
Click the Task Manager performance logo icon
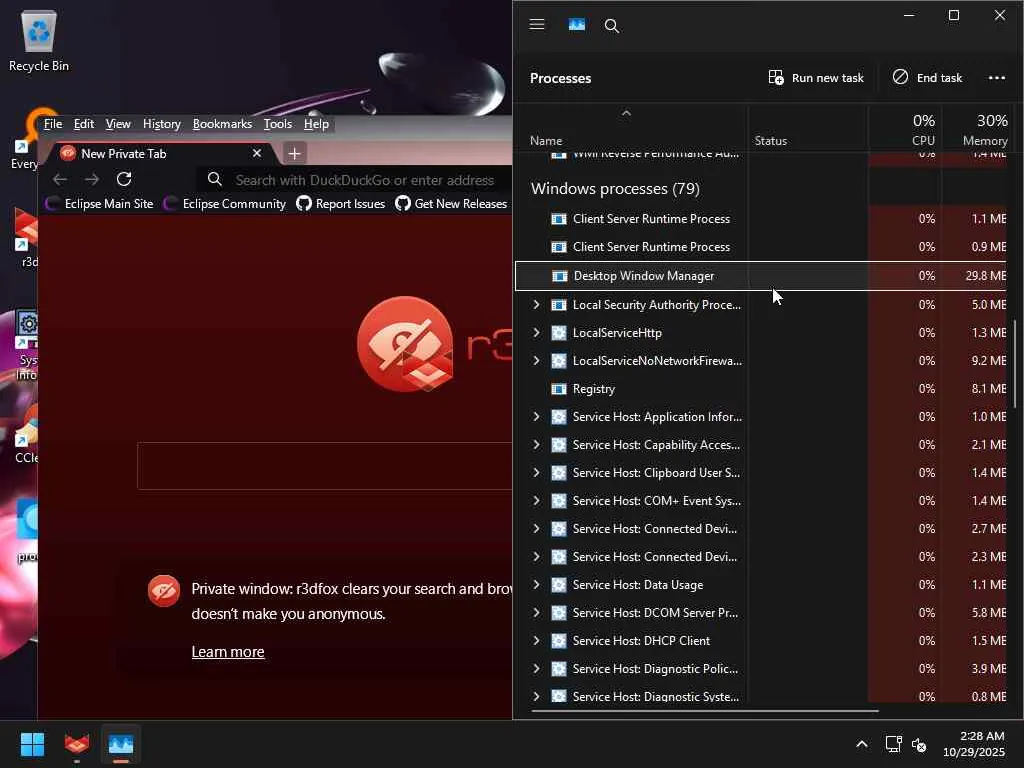coord(577,25)
